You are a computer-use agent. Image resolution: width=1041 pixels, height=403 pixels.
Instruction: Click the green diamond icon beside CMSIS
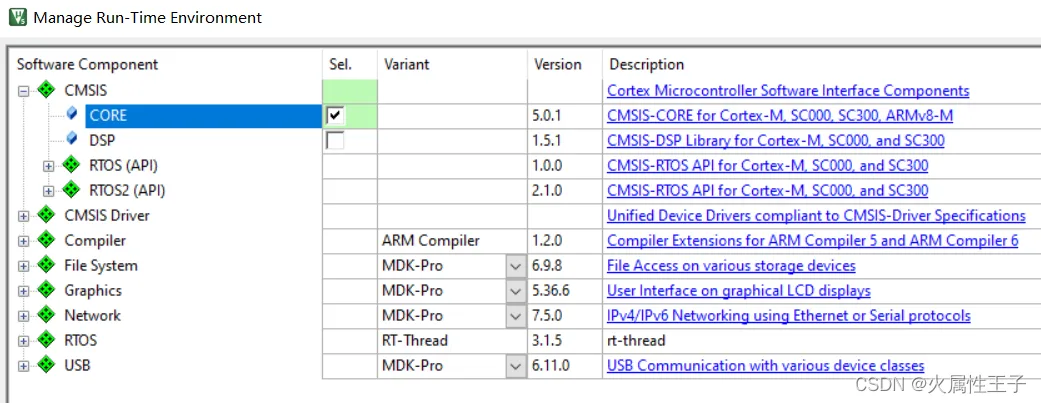[x=46, y=90]
